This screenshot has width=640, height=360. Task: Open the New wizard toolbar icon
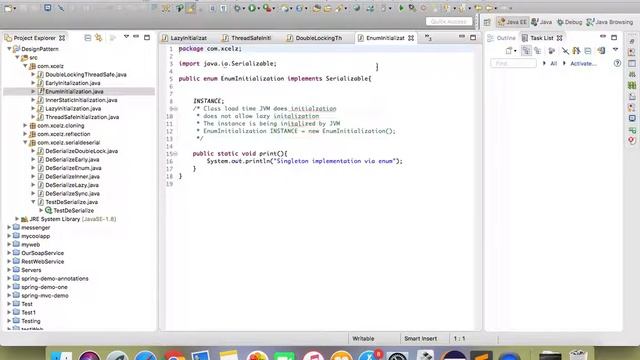point(8,8)
